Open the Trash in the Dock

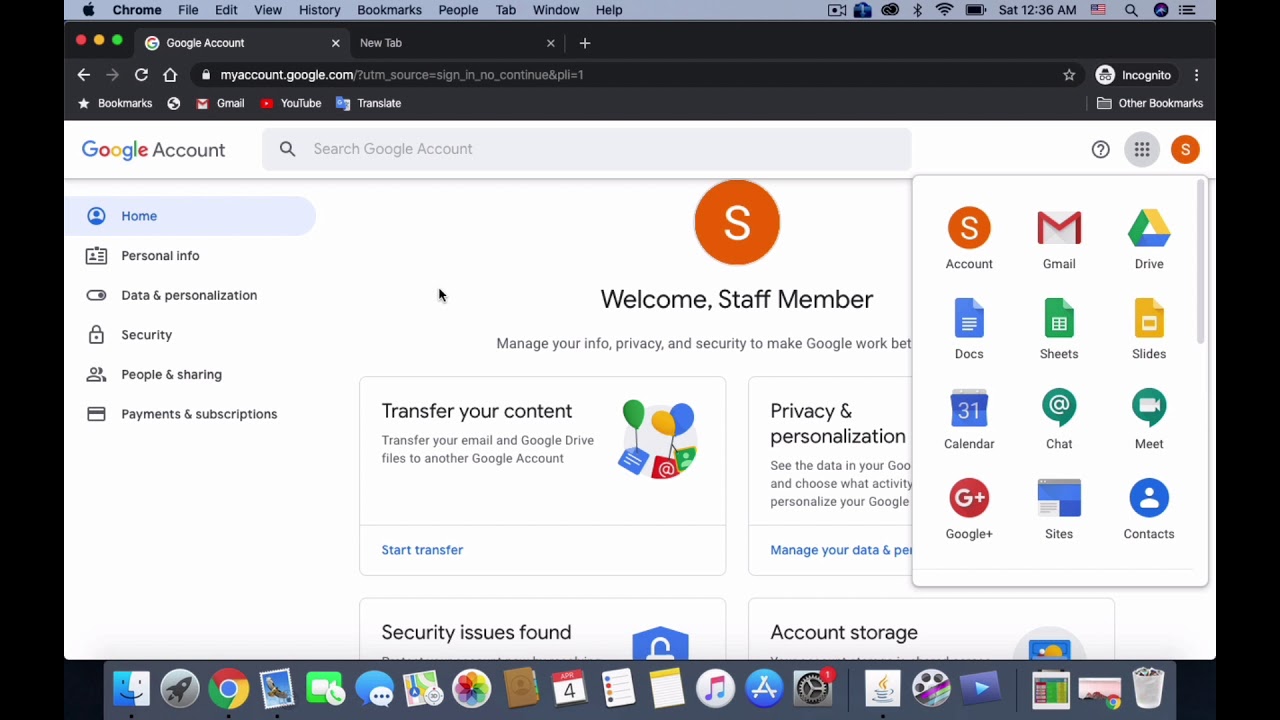point(1148,689)
